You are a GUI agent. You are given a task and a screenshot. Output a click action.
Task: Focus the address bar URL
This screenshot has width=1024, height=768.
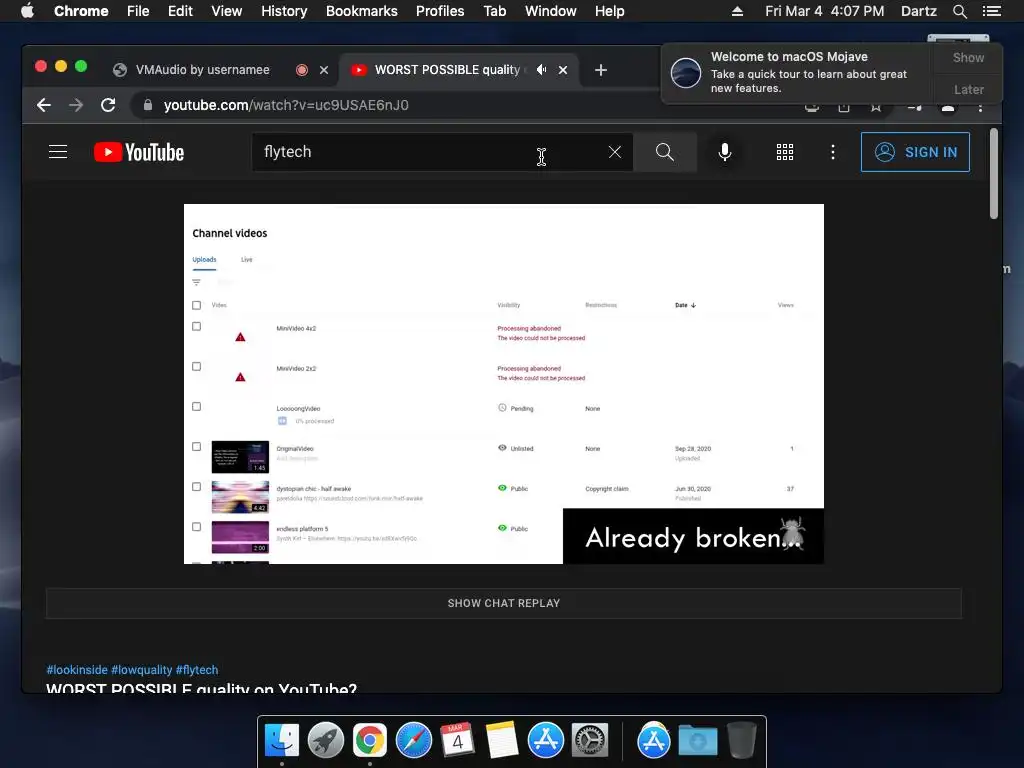tap(286, 105)
